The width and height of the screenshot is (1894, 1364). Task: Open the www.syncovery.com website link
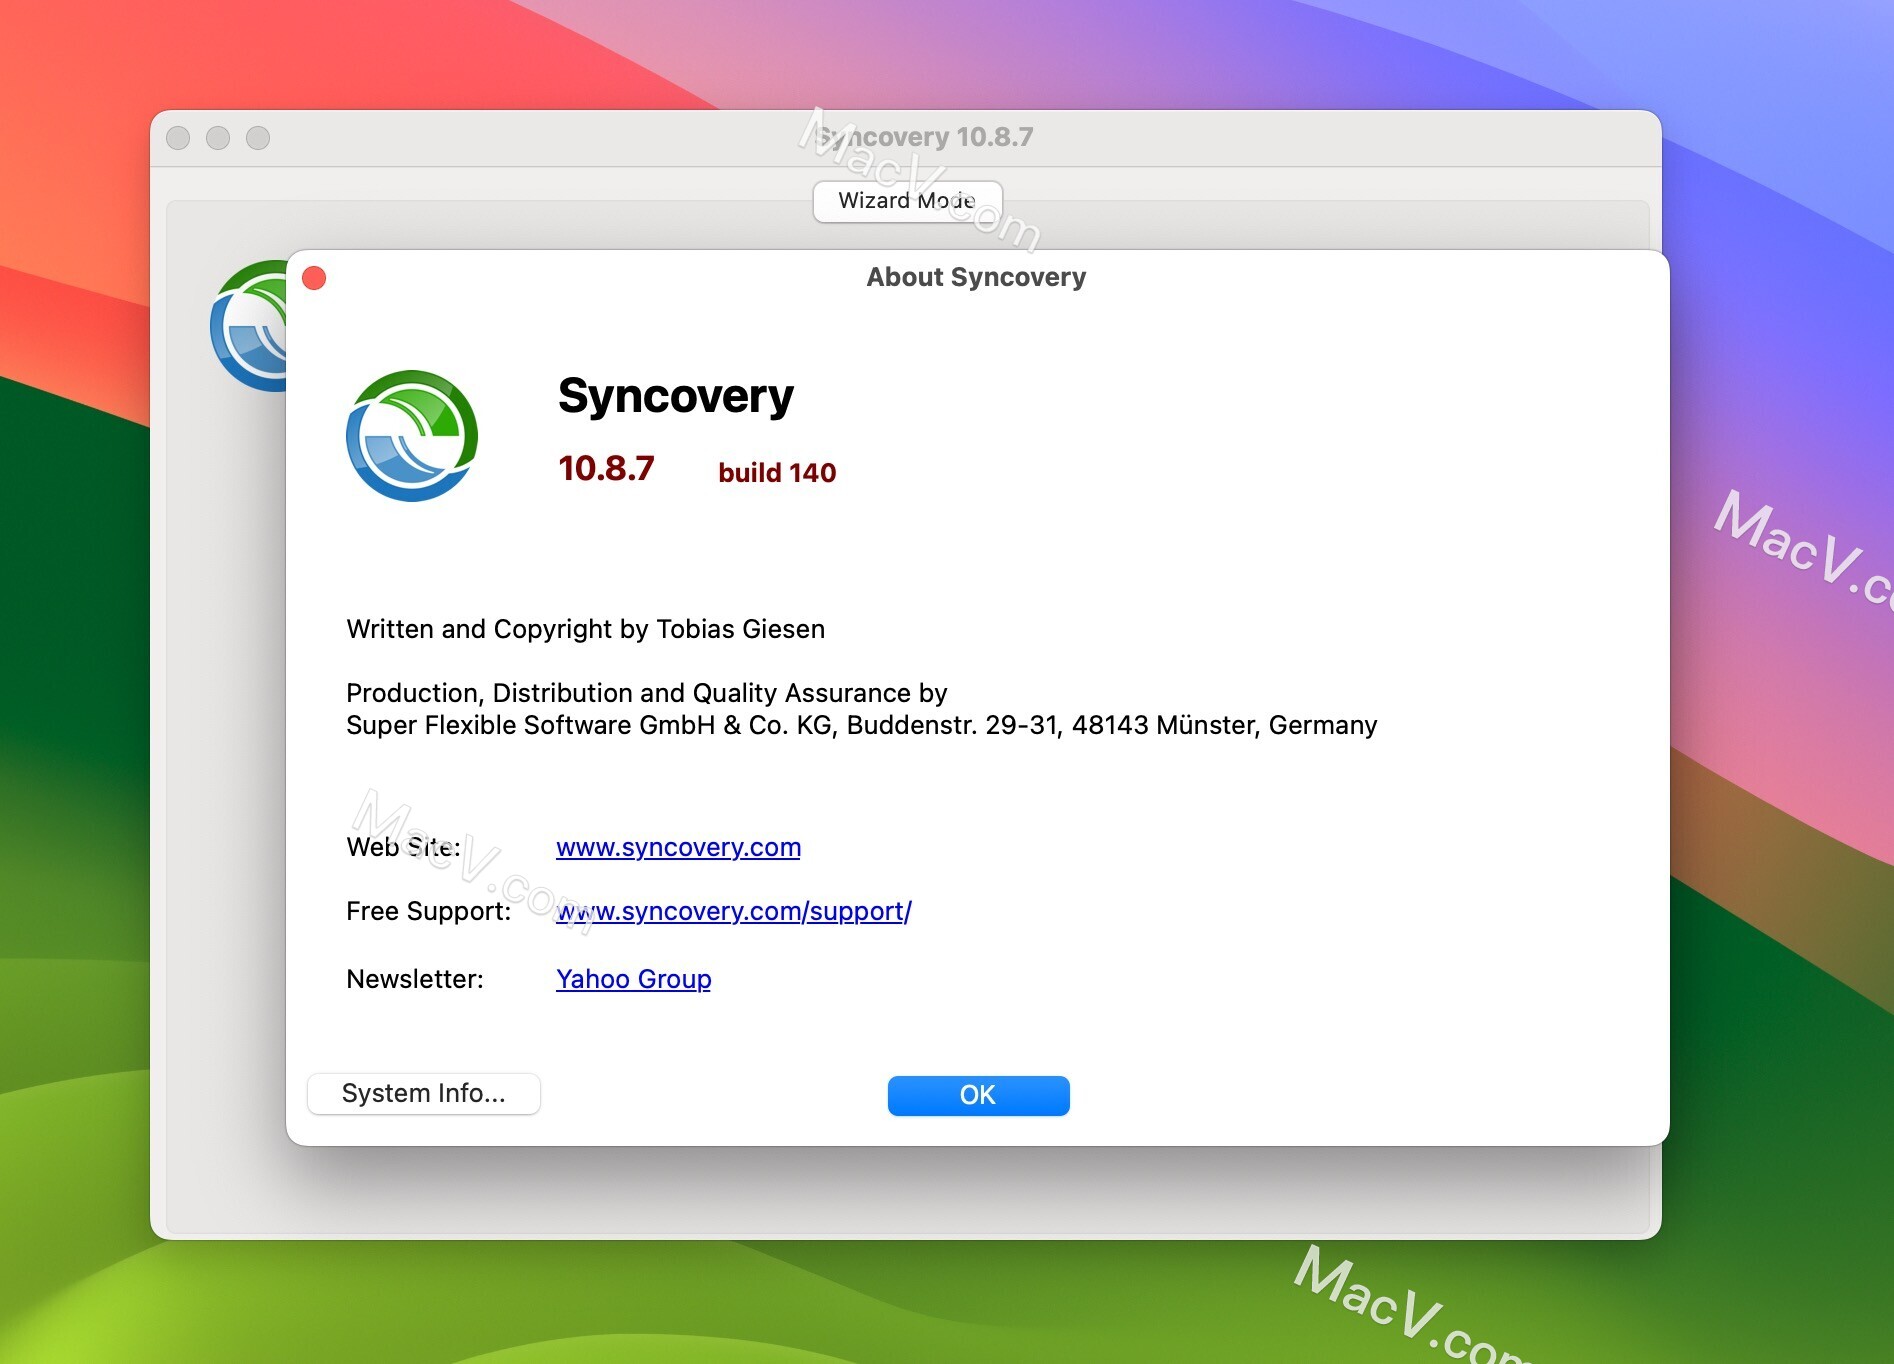pyautogui.click(x=678, y=847)
